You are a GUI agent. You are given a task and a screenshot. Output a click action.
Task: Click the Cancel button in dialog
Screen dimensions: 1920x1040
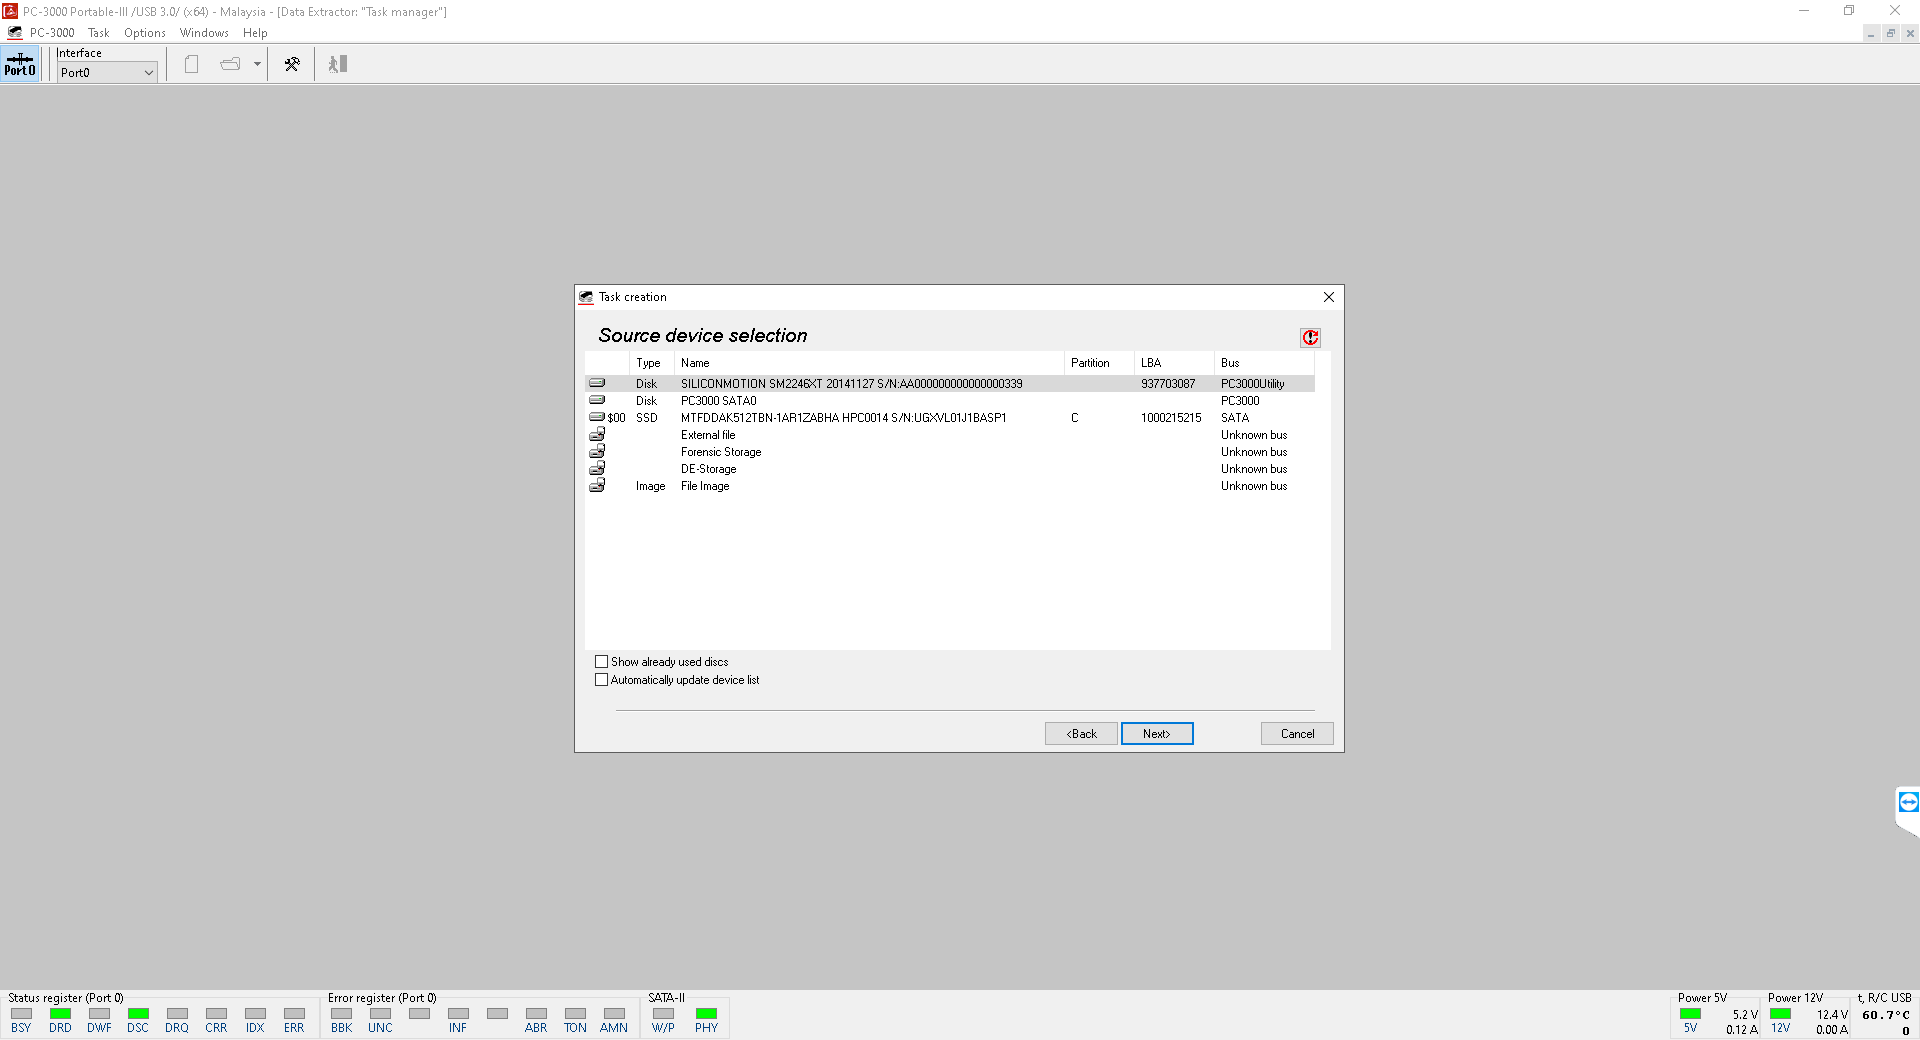coord(1297,734)
